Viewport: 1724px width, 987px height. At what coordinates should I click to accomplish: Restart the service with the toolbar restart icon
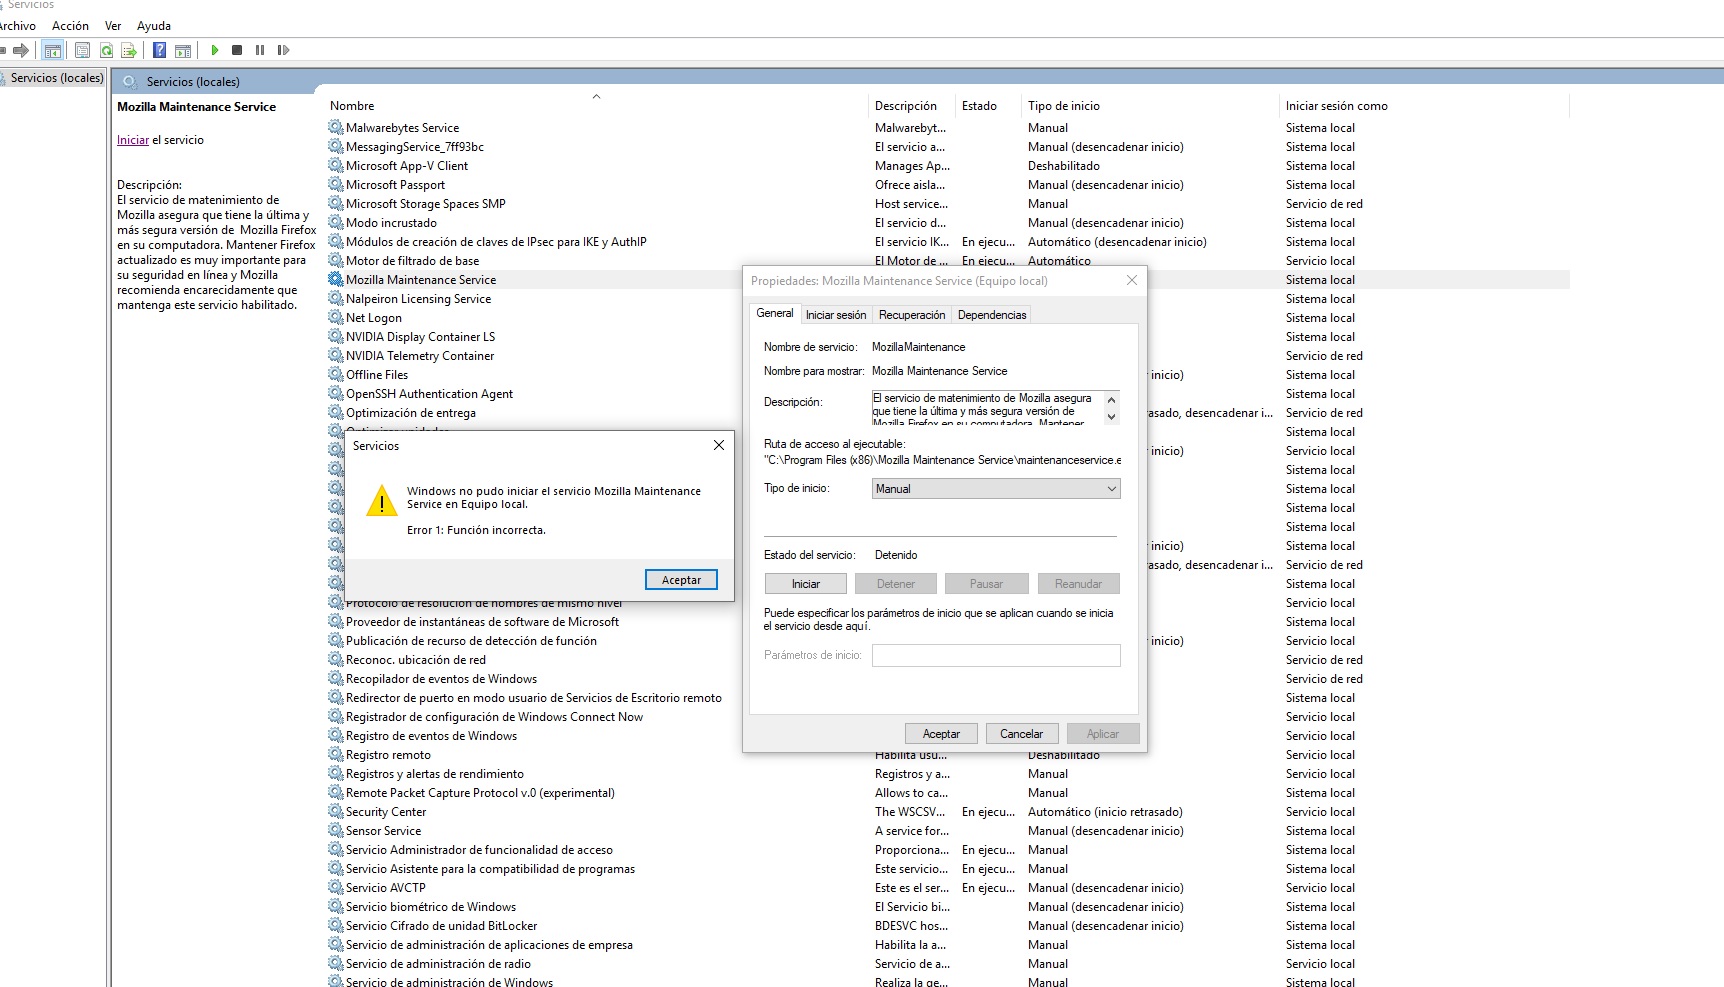click(284, 50)
